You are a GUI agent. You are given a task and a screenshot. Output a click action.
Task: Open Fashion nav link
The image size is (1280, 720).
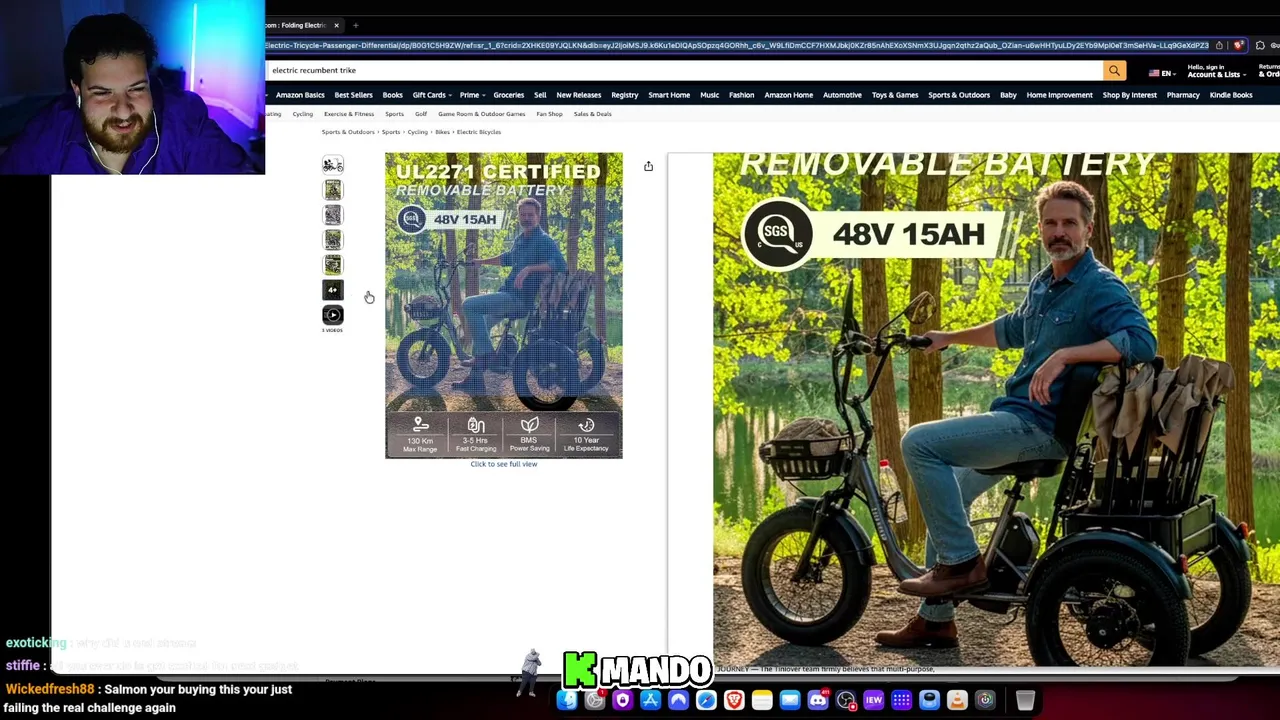741,95
